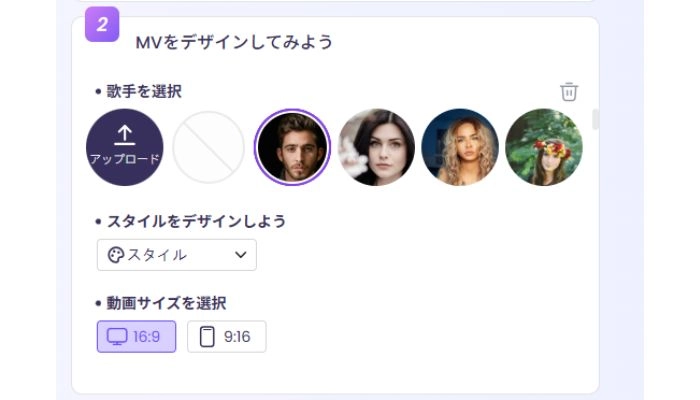Click the palette icon beside スタイル

point(115,255)
